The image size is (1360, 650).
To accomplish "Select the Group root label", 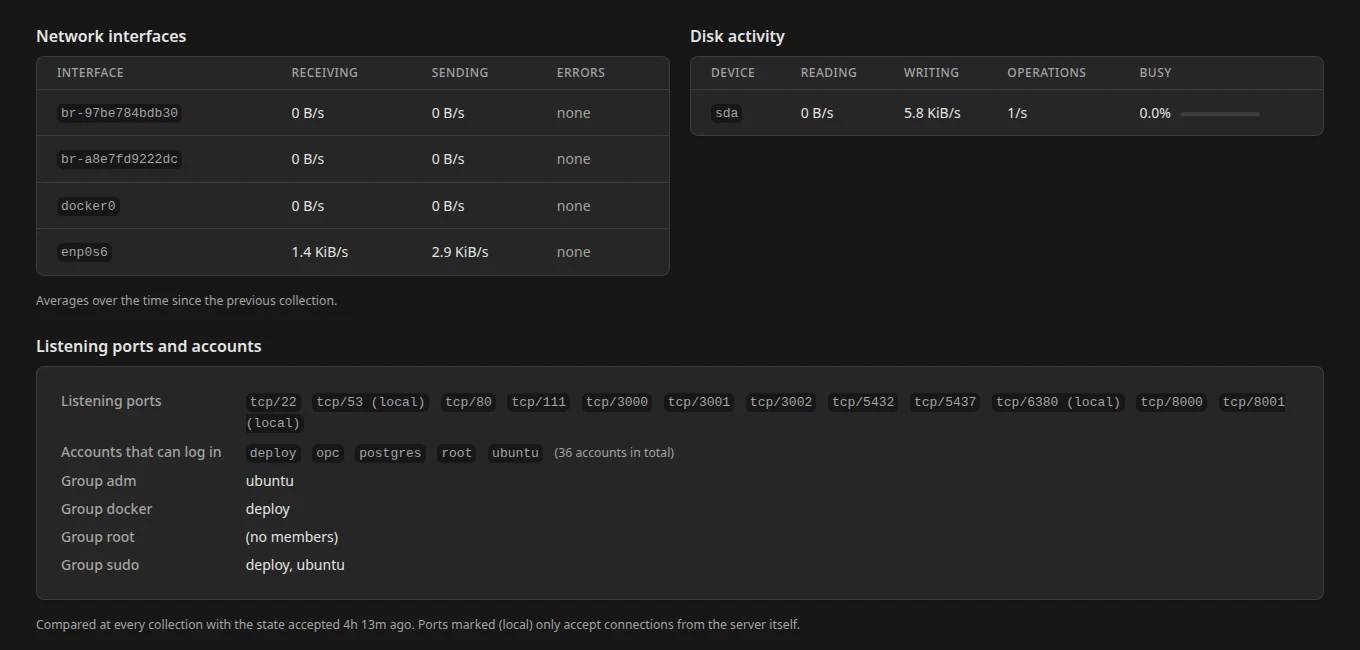I will pos(98,537).
